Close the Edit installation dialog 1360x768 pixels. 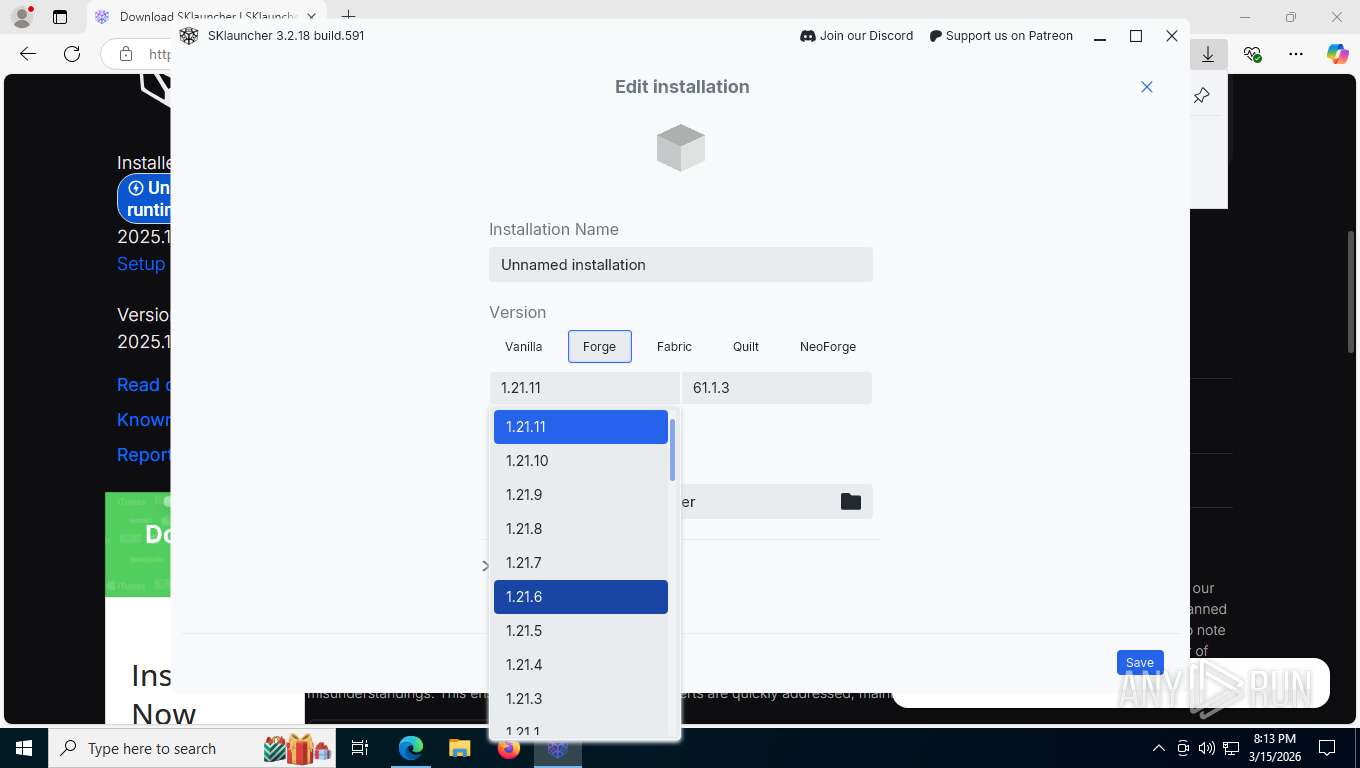(x=1147, y=87)
